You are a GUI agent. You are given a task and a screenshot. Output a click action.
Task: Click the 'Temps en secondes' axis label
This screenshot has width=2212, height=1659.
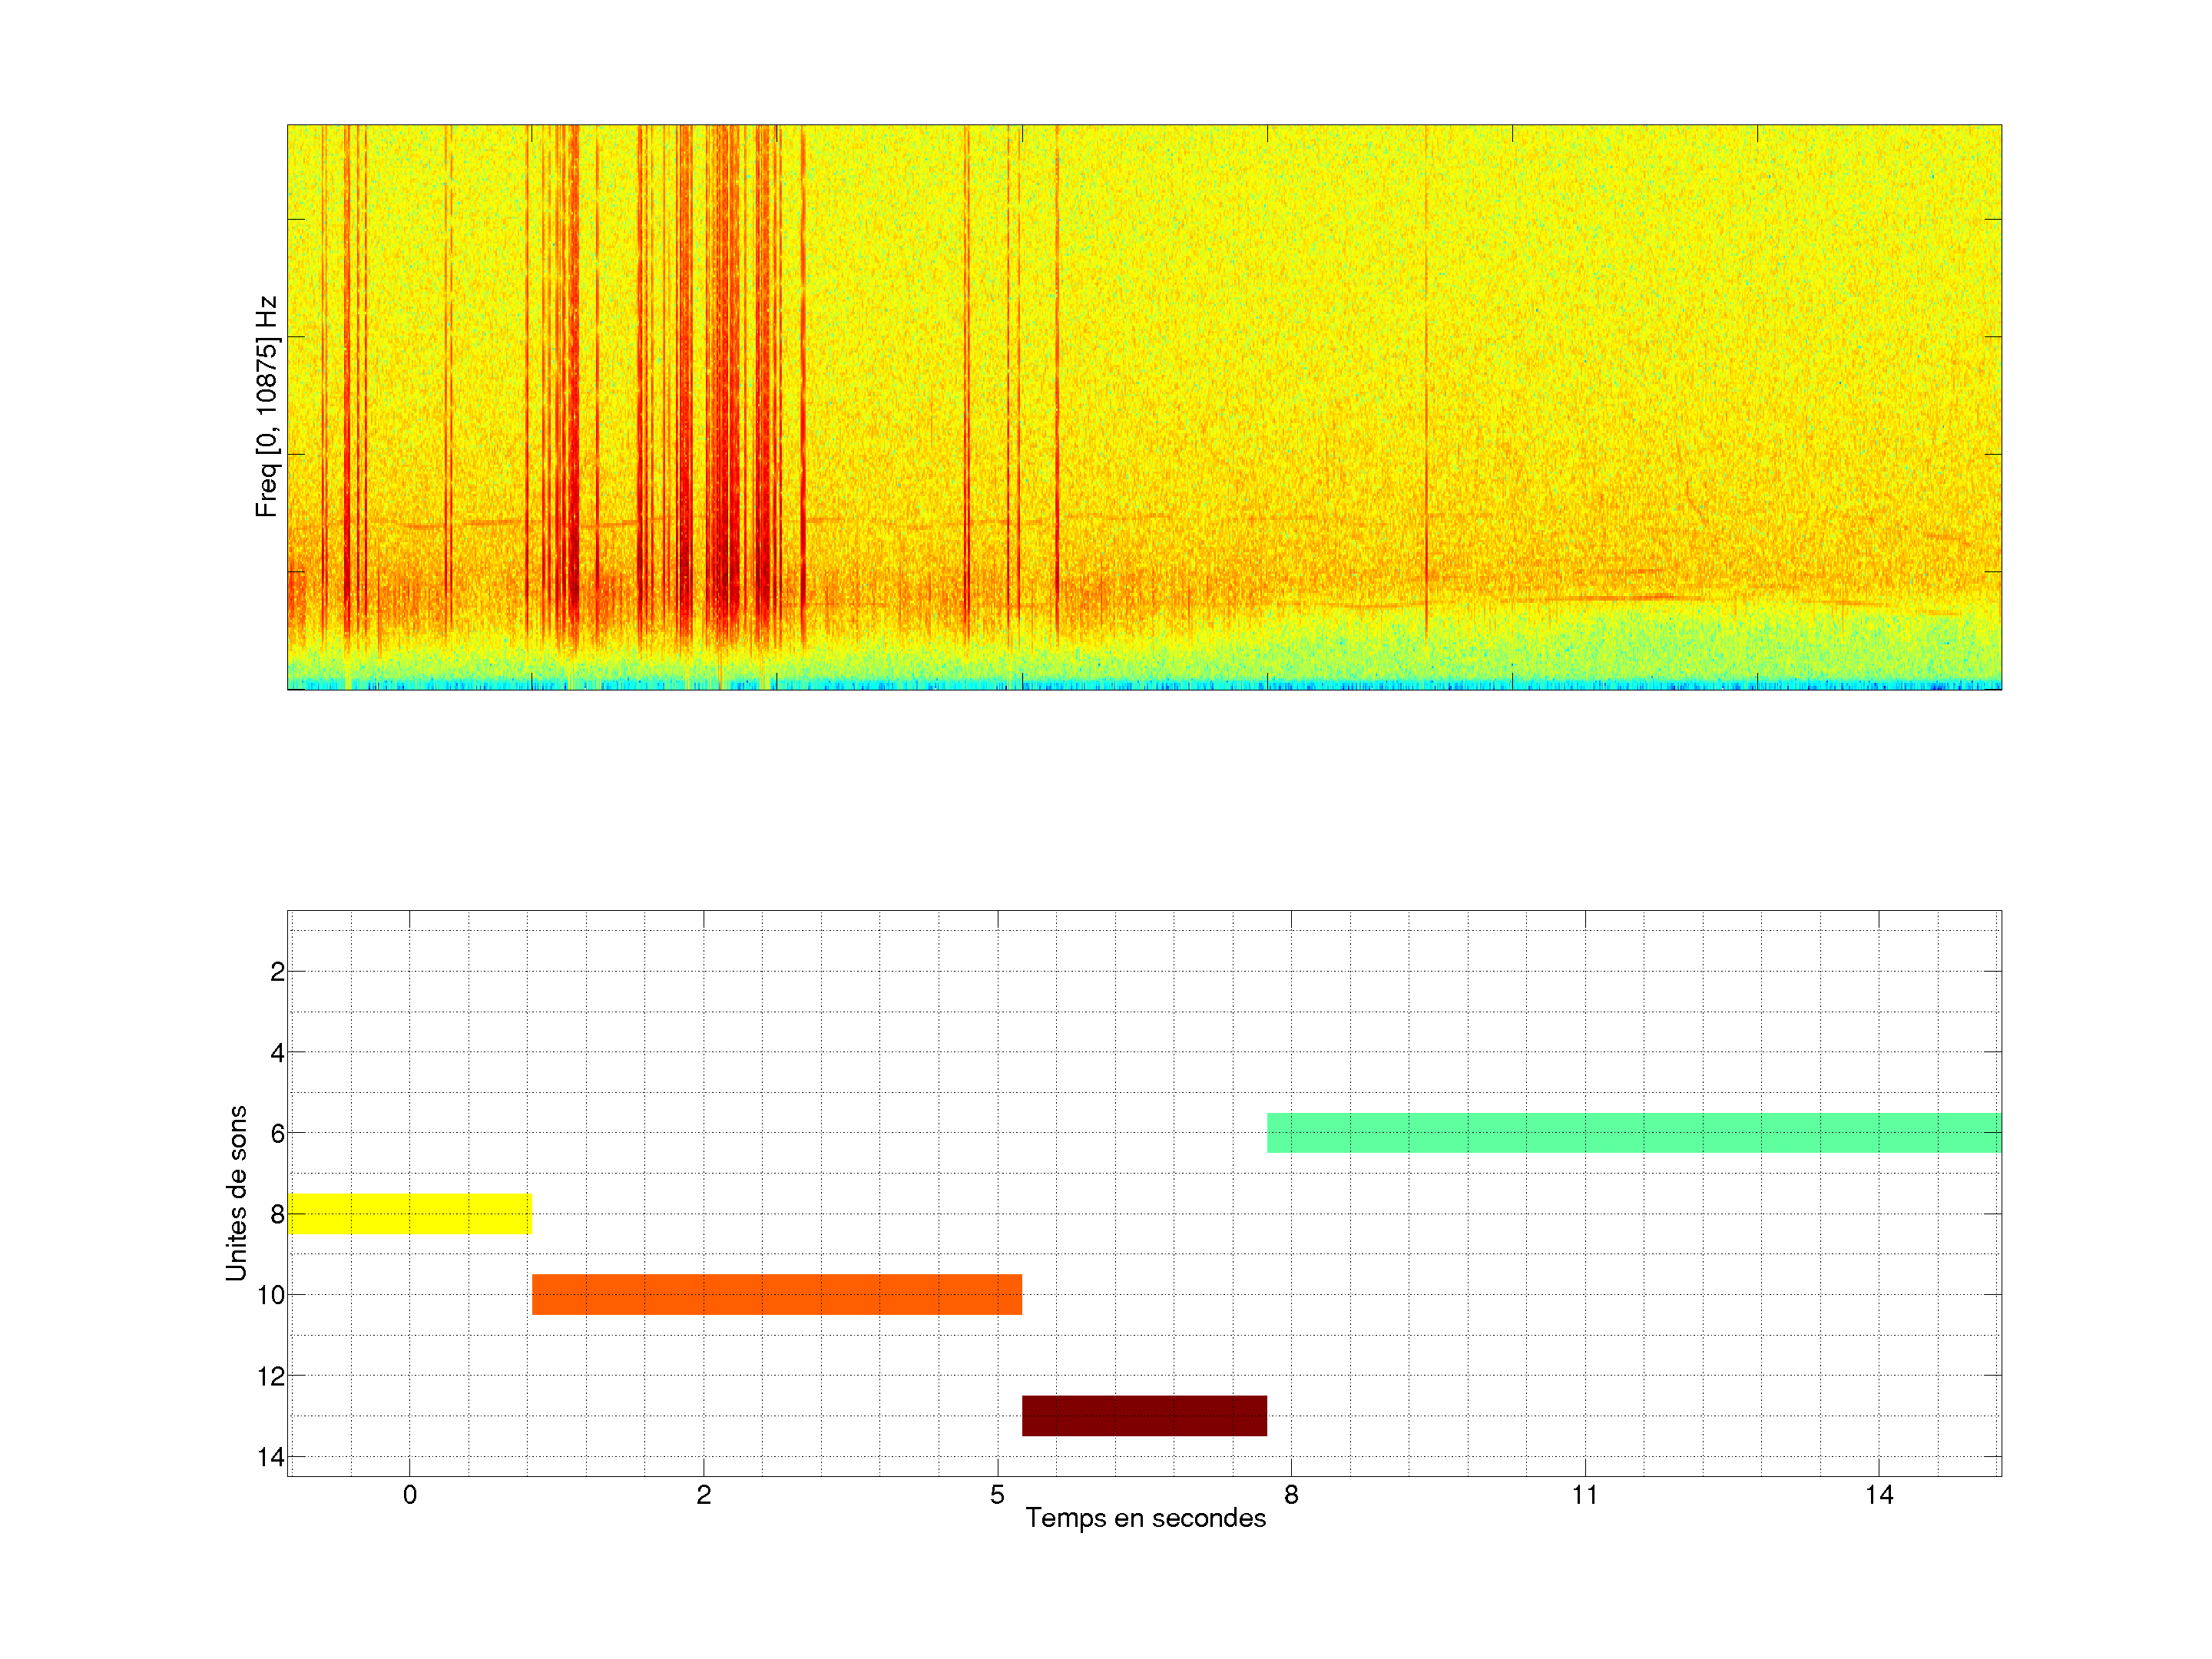(1145, 1518)
